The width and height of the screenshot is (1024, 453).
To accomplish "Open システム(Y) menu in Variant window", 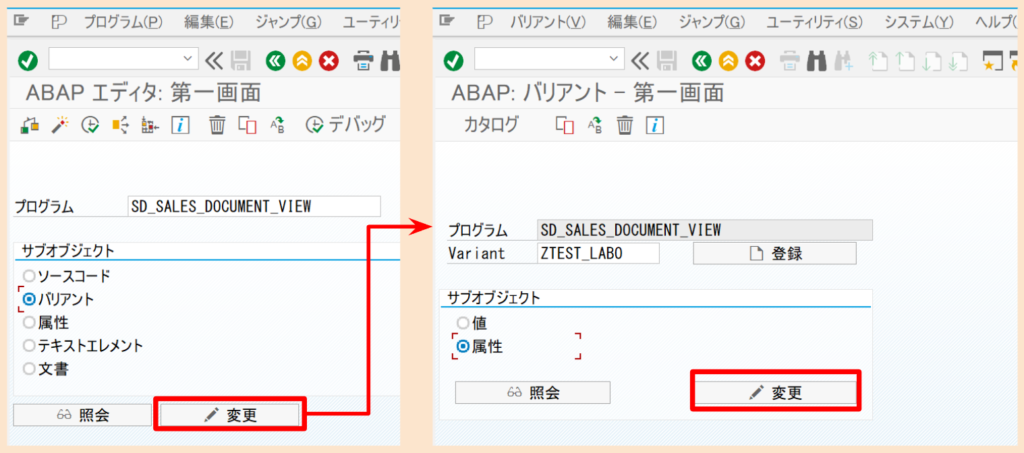I will click(919, 22).
